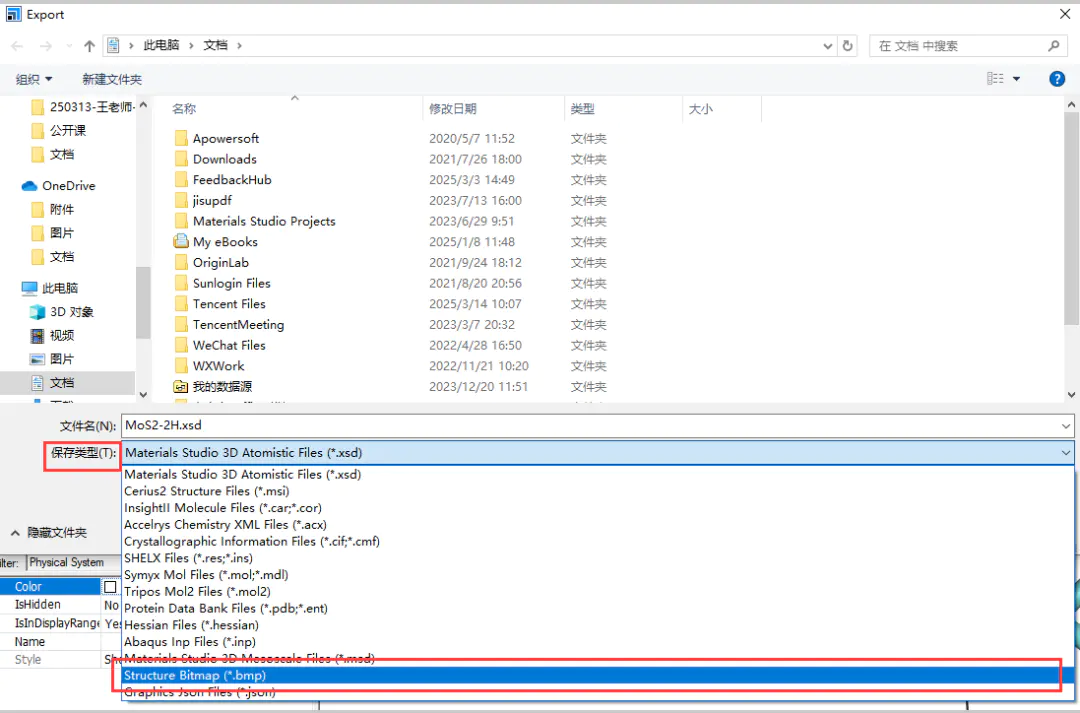Choose Abaqus Inp Files (*.inp)
The height and width of the screenshot is (713, 1080).
(189, 642)
